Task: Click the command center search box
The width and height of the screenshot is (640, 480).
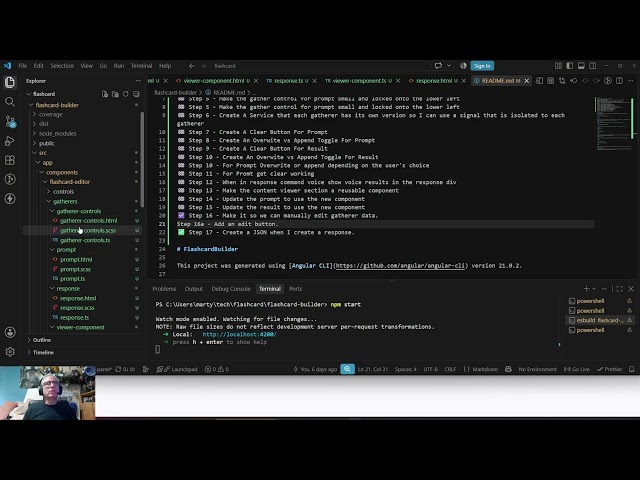Action: [x=320, y=66]
